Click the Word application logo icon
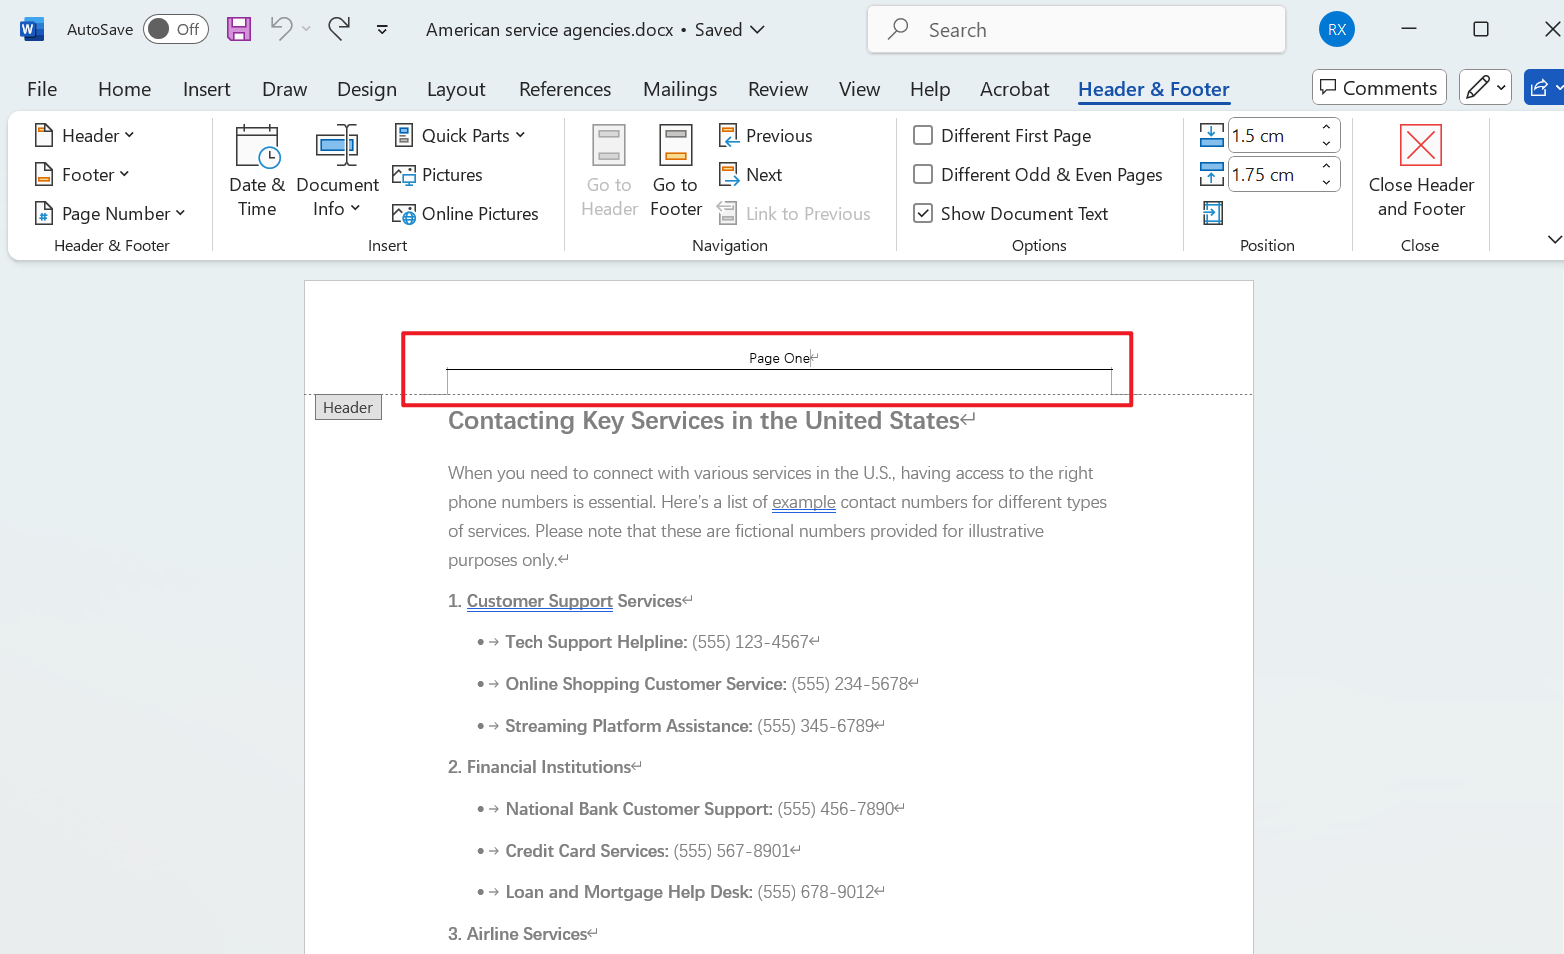The width and height of the screenshot is (1564, 954). [x=31, y=29]
